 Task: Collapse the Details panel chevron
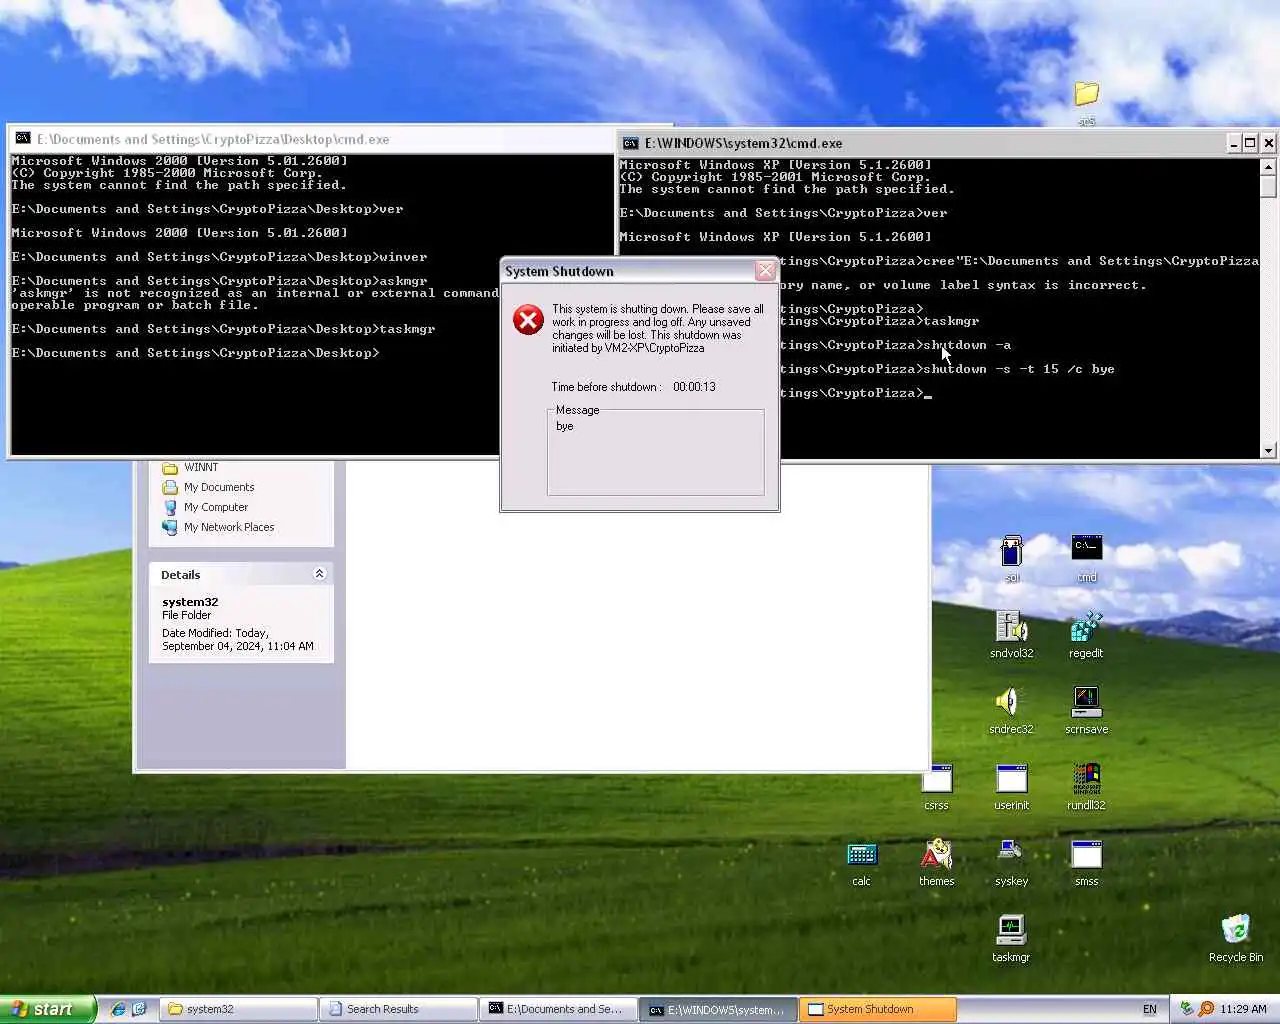click(x=319, y=574)
